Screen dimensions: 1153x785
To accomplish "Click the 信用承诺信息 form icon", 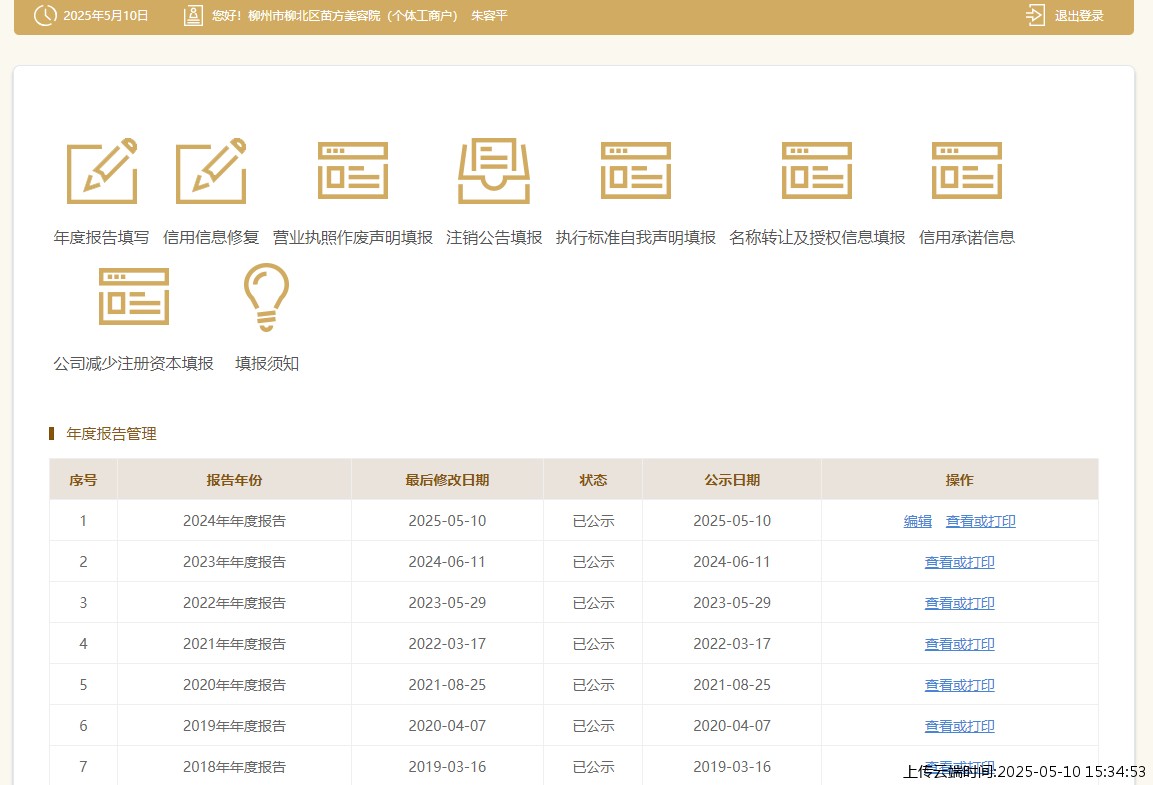I will pyautogui.click(x=967, y=171).
